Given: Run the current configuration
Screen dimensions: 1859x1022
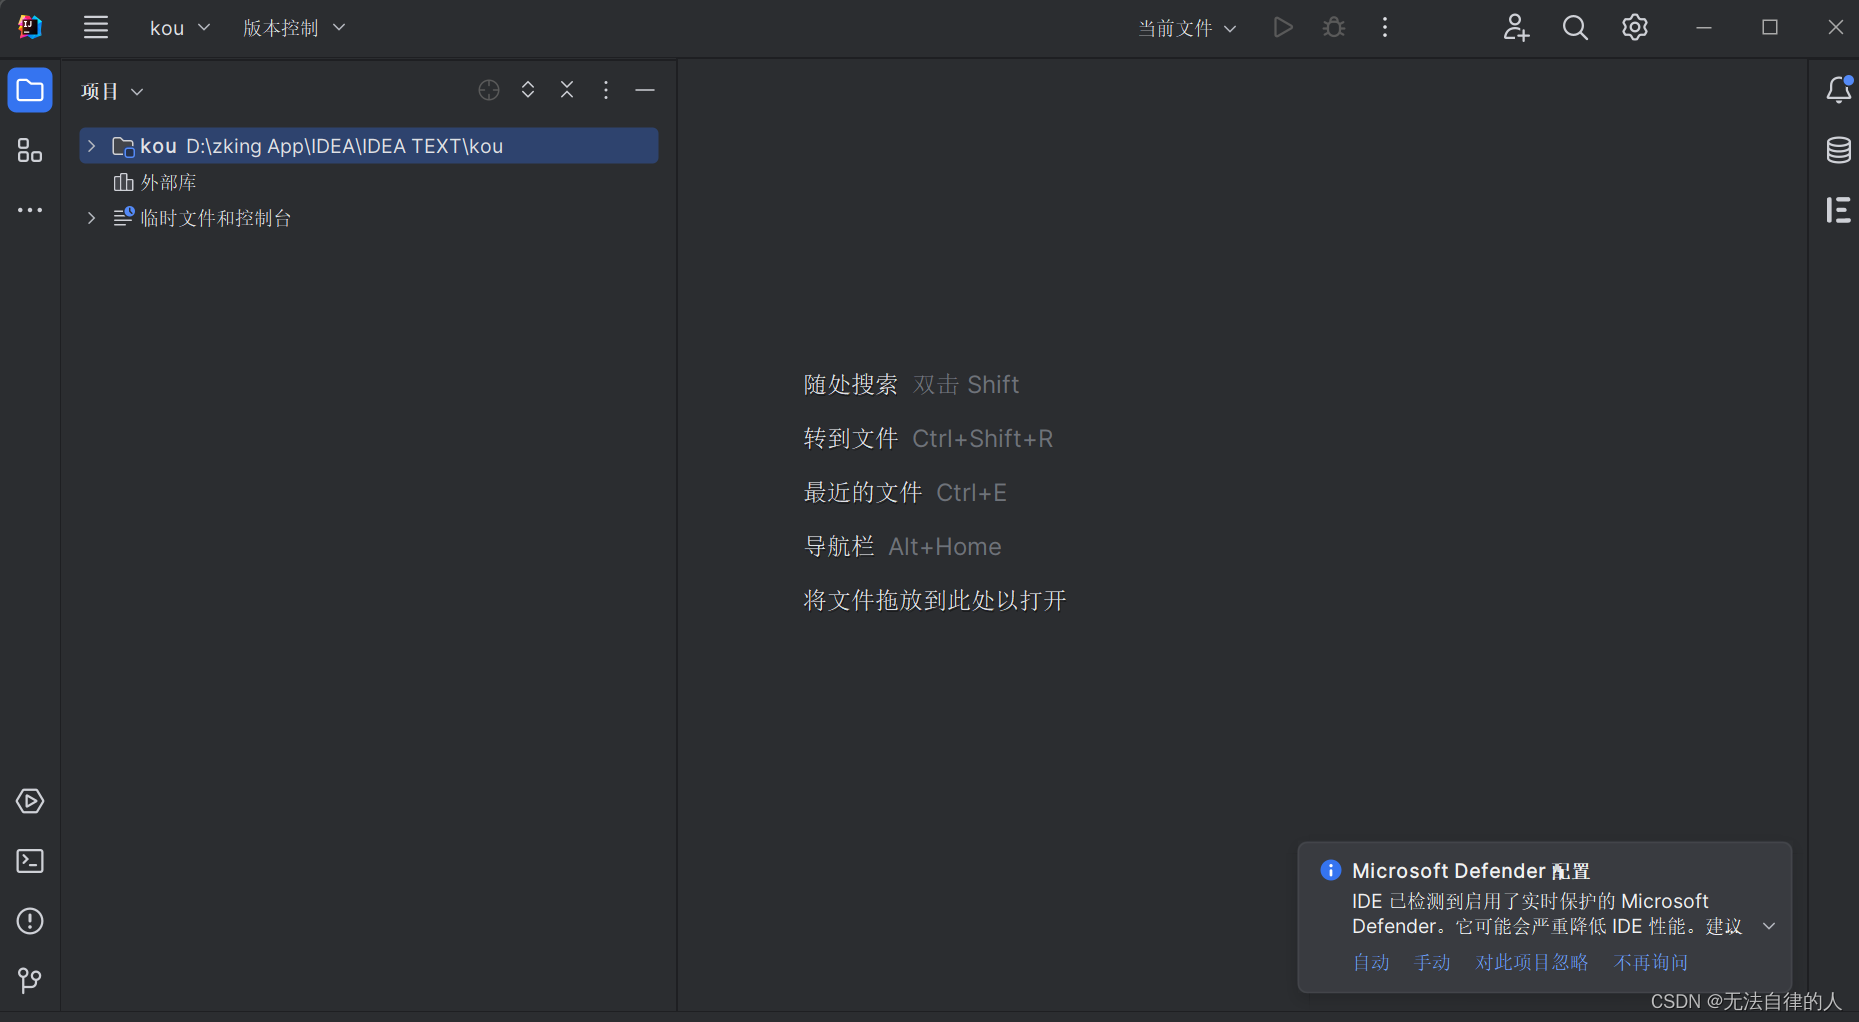Looking at the screenshot, I should click(x=1283, y=27).
